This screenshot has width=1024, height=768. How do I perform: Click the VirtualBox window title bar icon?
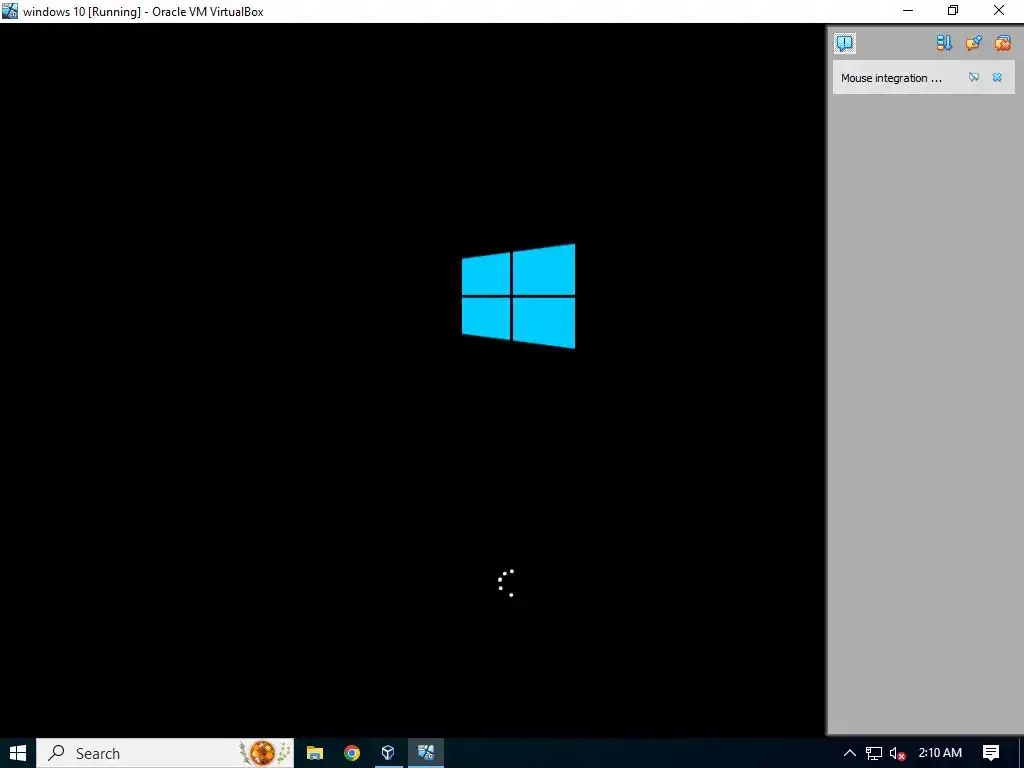coord(10,11)
